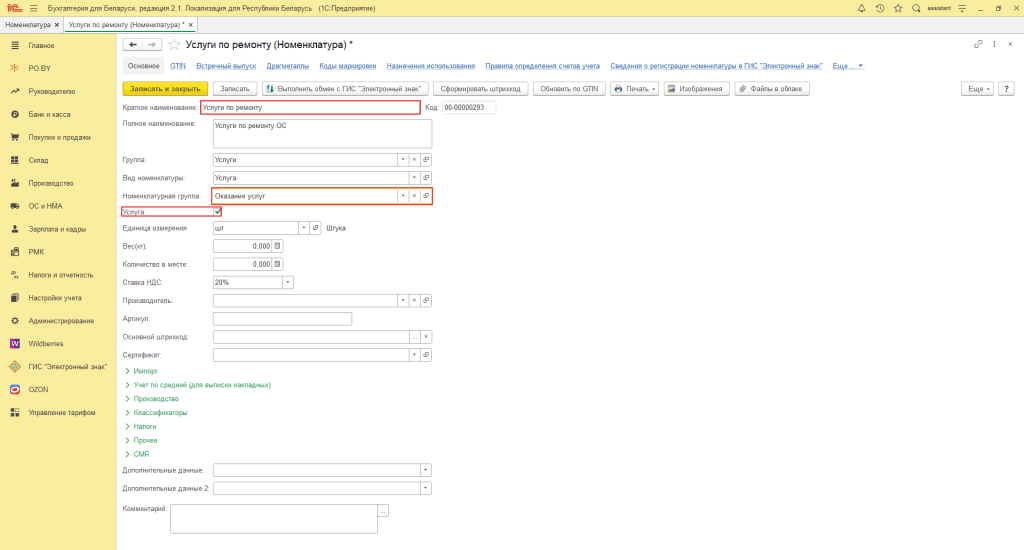Click the Сформировать штрихкод button

click(x=480, y=89)
